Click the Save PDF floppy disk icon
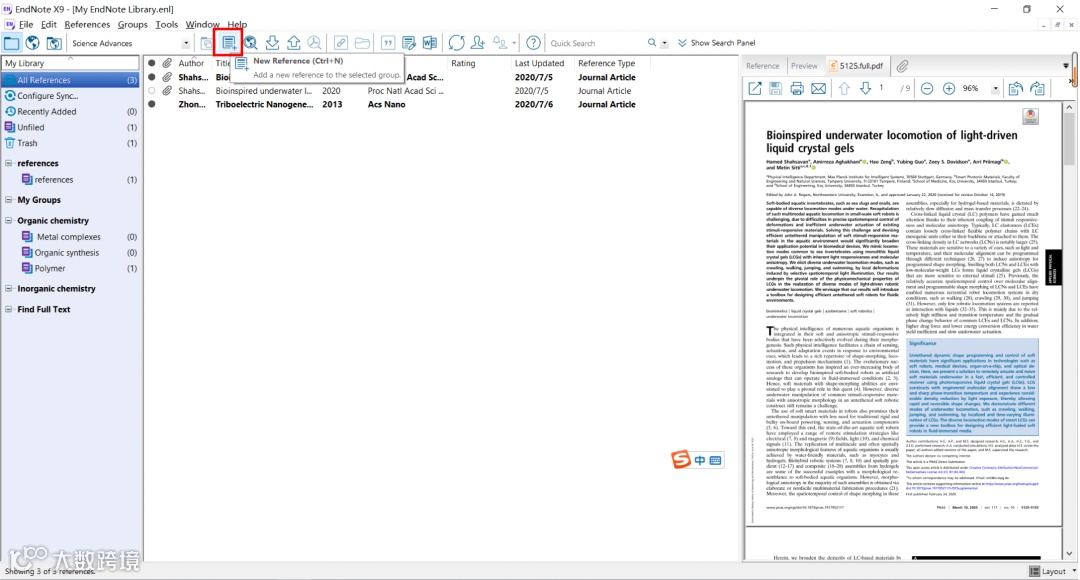 [x=776, y=88]
